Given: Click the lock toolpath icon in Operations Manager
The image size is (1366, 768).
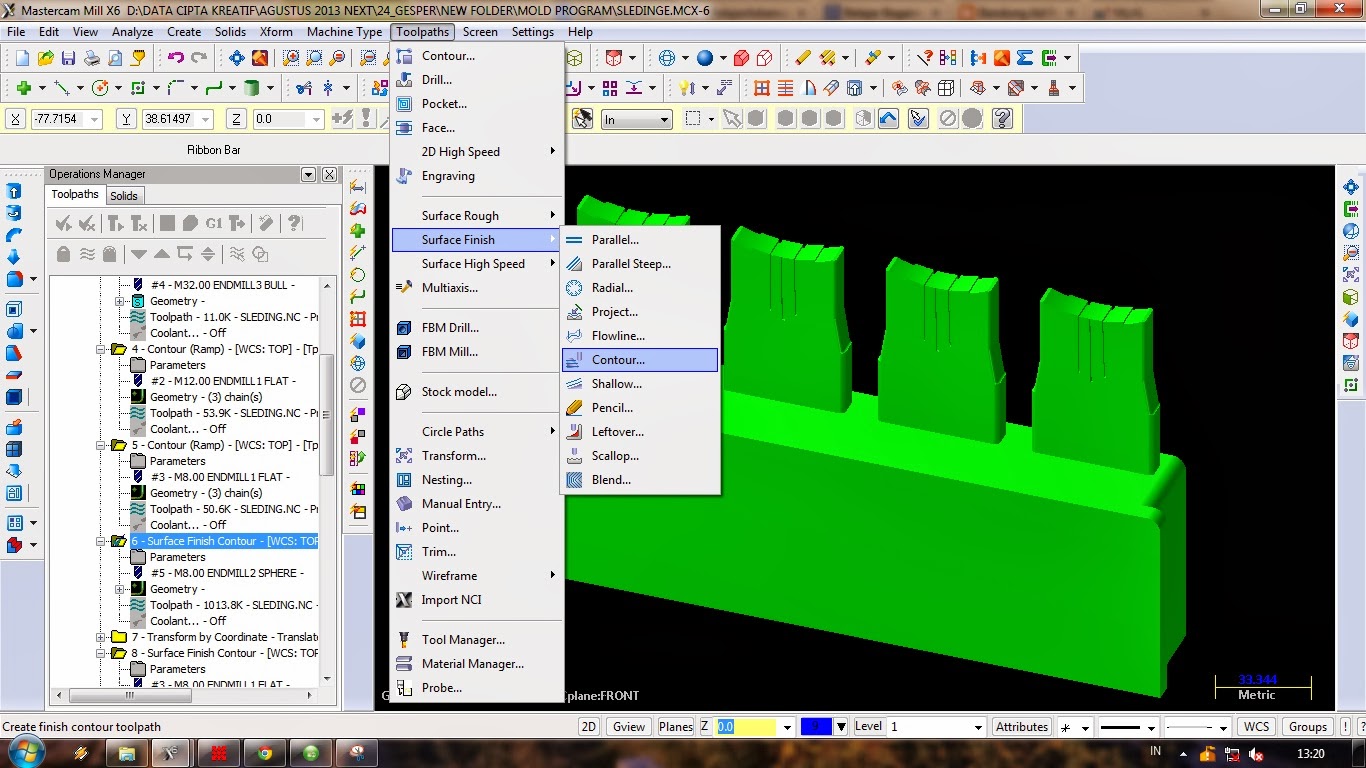Looking at the screenshot, I should click(x=62, y=253).
